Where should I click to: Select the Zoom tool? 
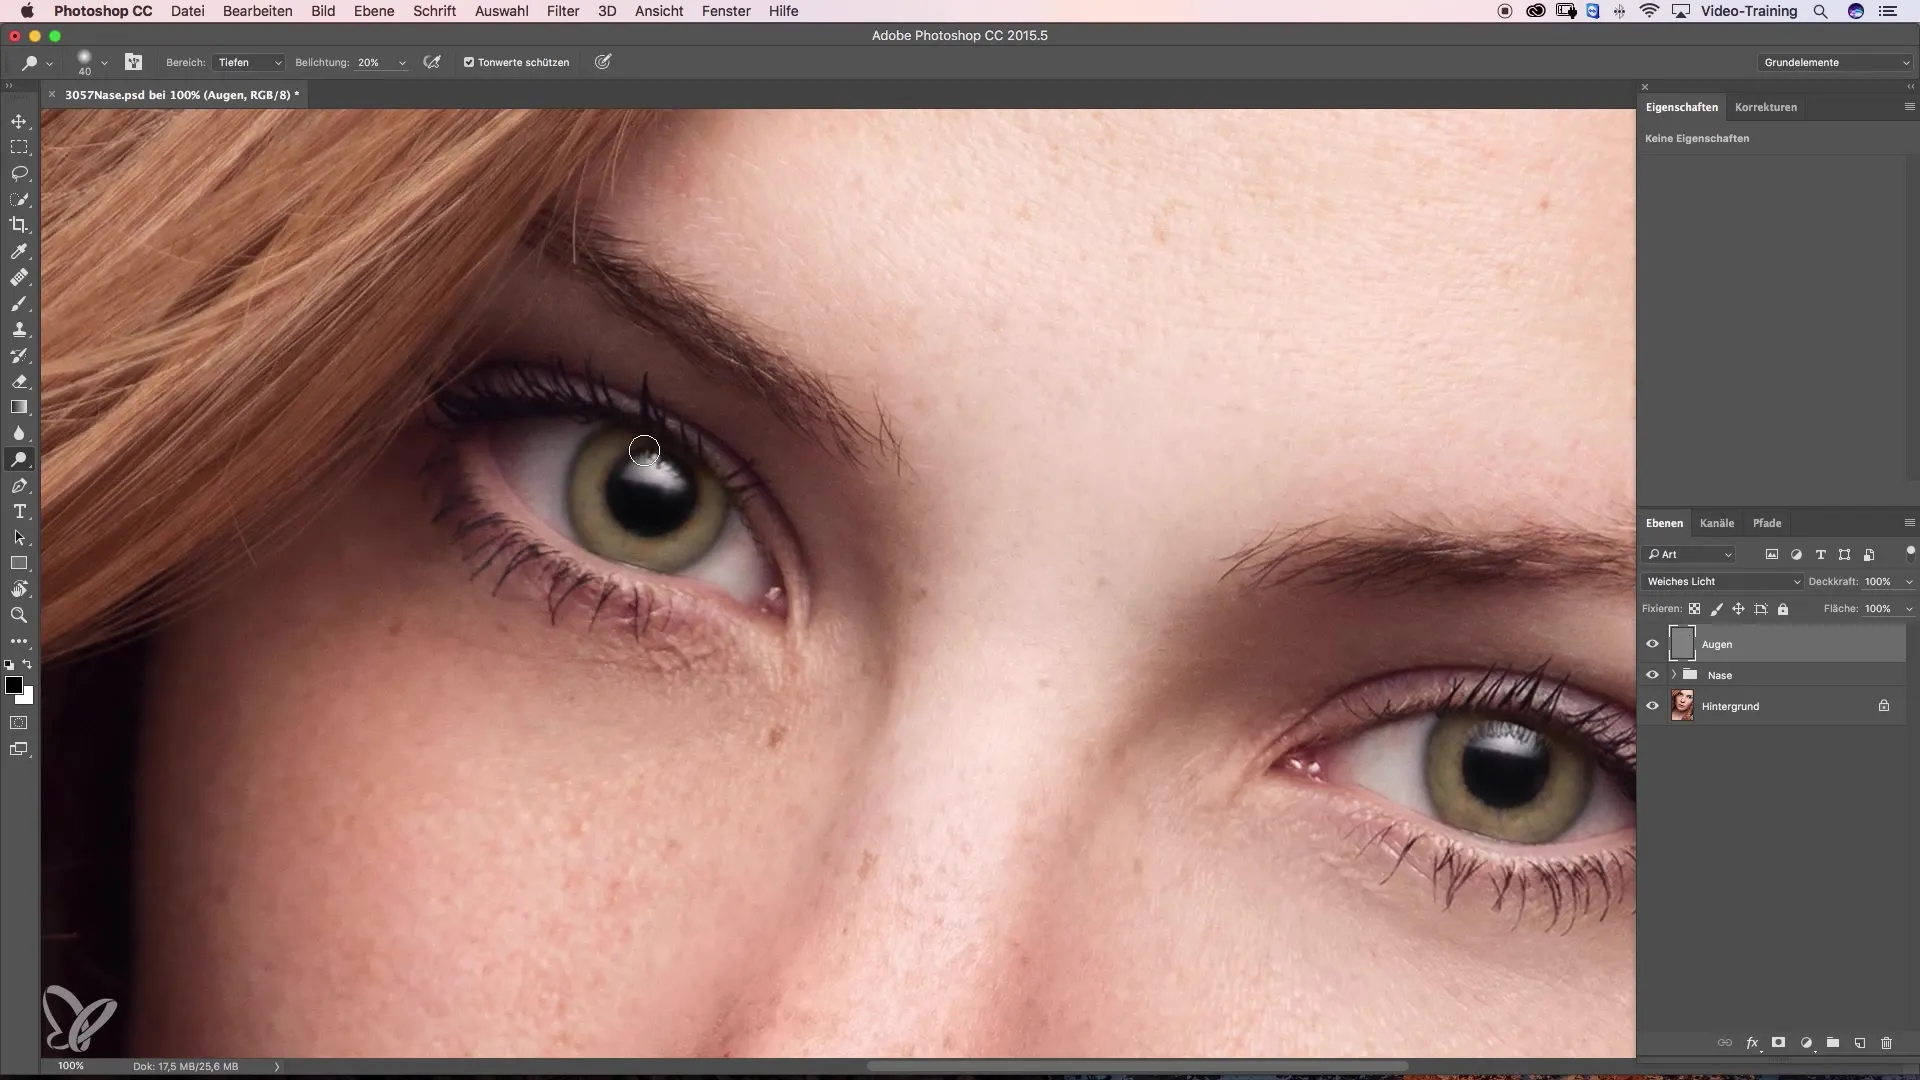point(19,615)
